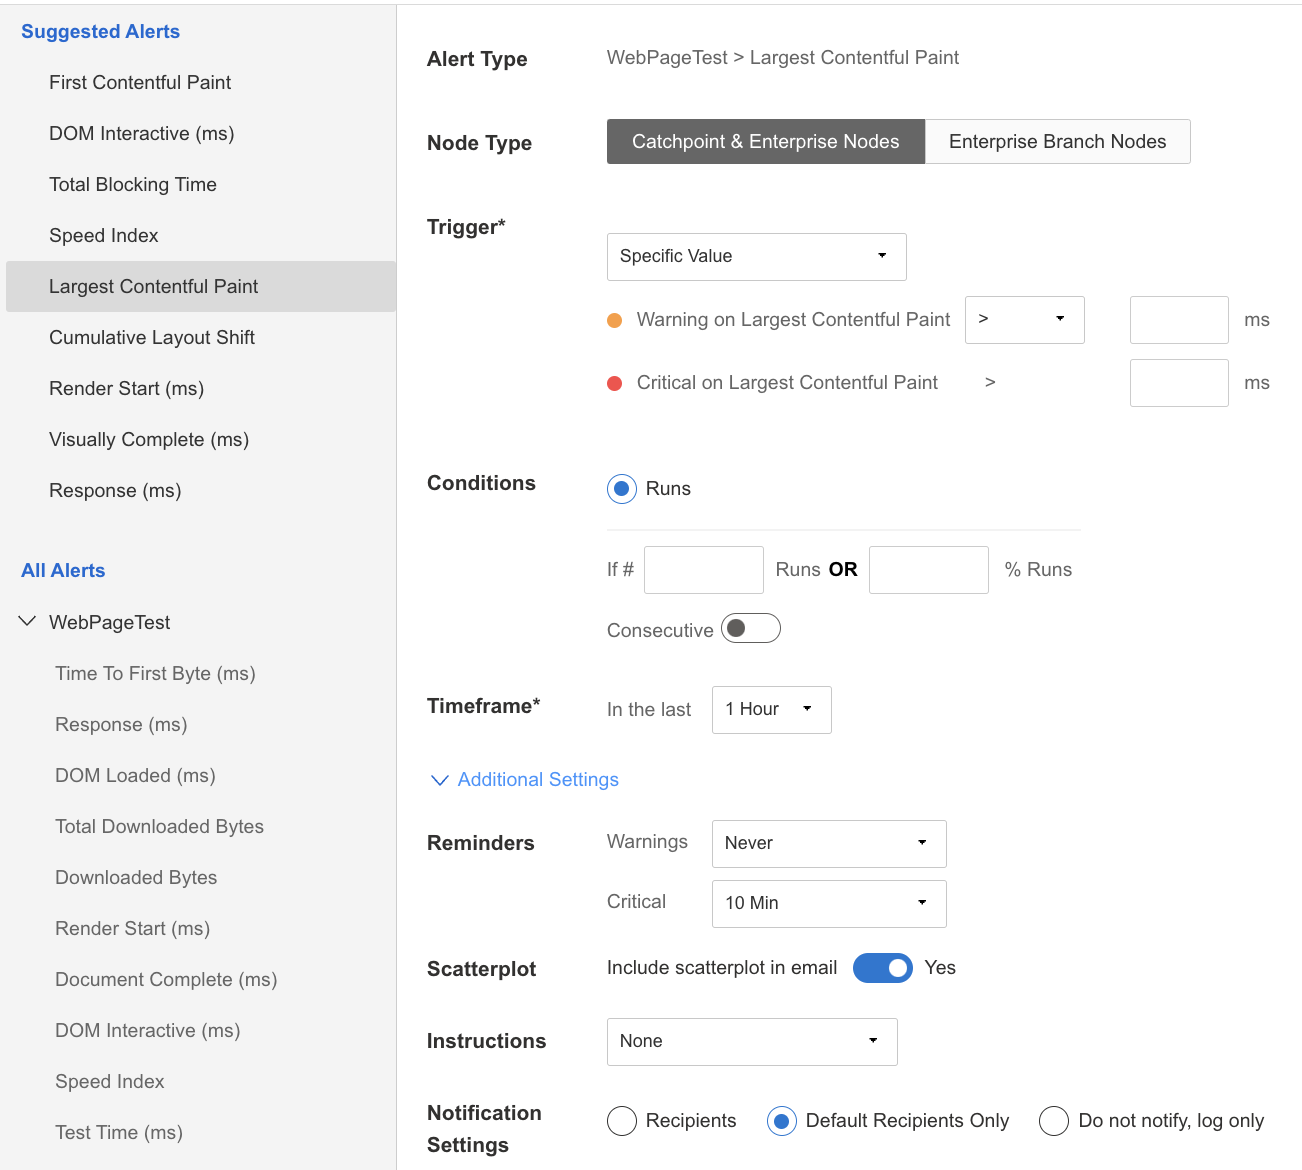
Task: Select DOM Loaded (ms) item
Action: 135,776
